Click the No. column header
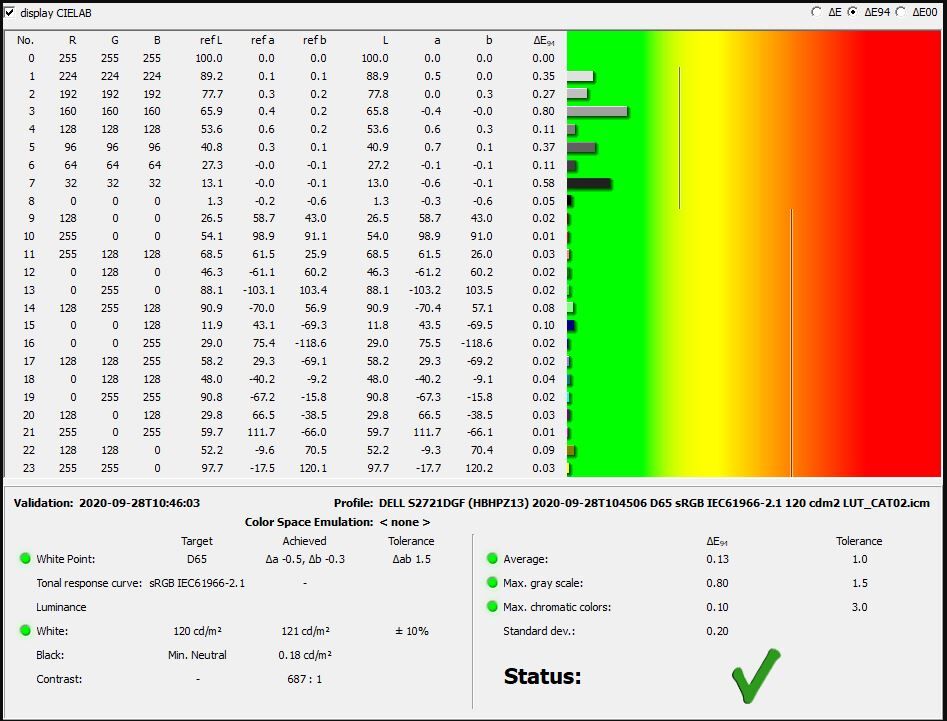The image size is (947, 721). coord(25,40)
